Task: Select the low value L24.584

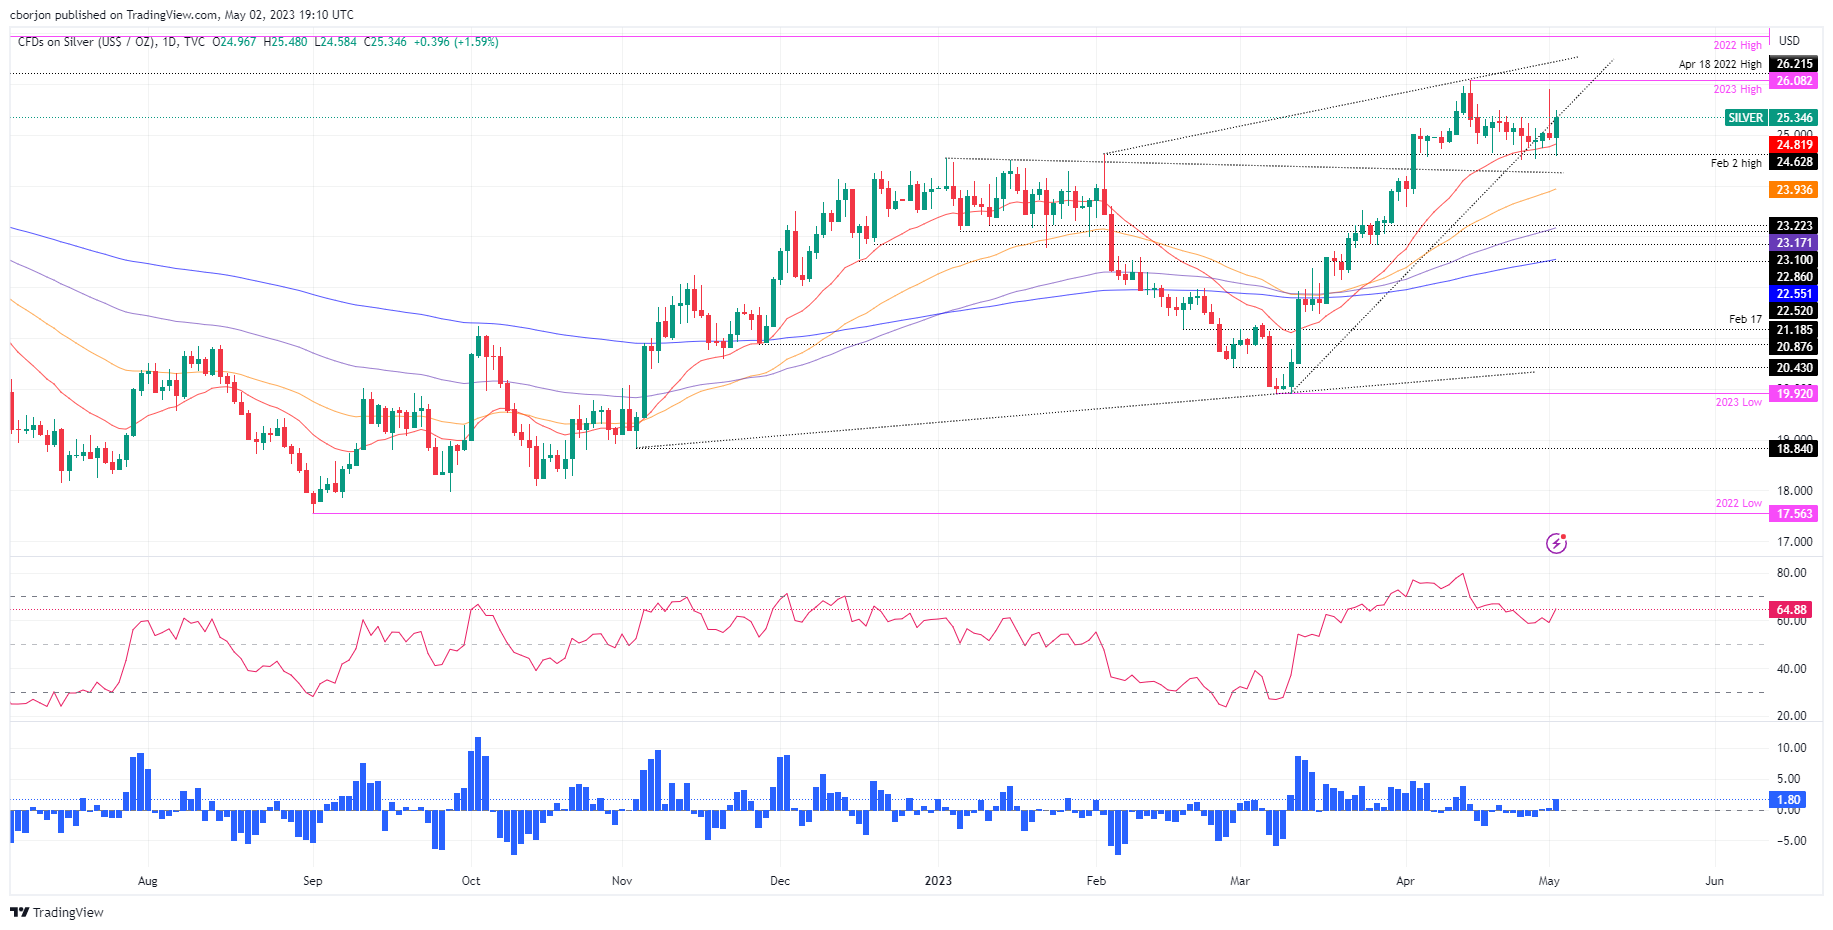Action: tap(335, 42)
